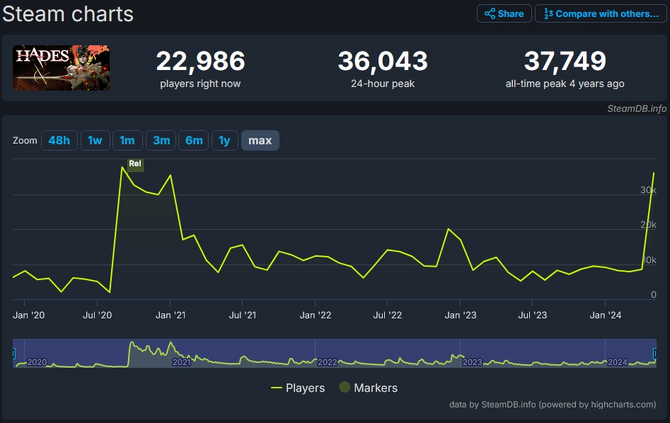Open the SteamDB.info link in footer

click(x=509, y=405)
